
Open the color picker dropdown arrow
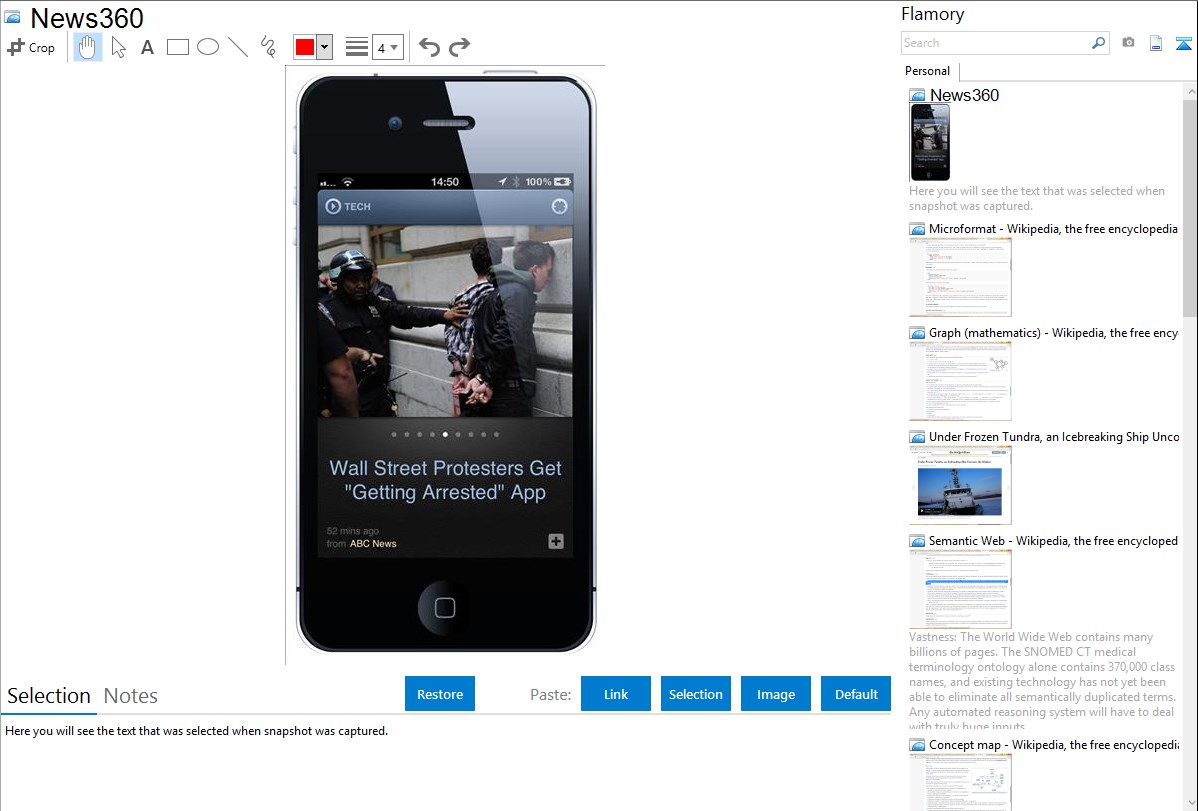(x=325, y=47)
